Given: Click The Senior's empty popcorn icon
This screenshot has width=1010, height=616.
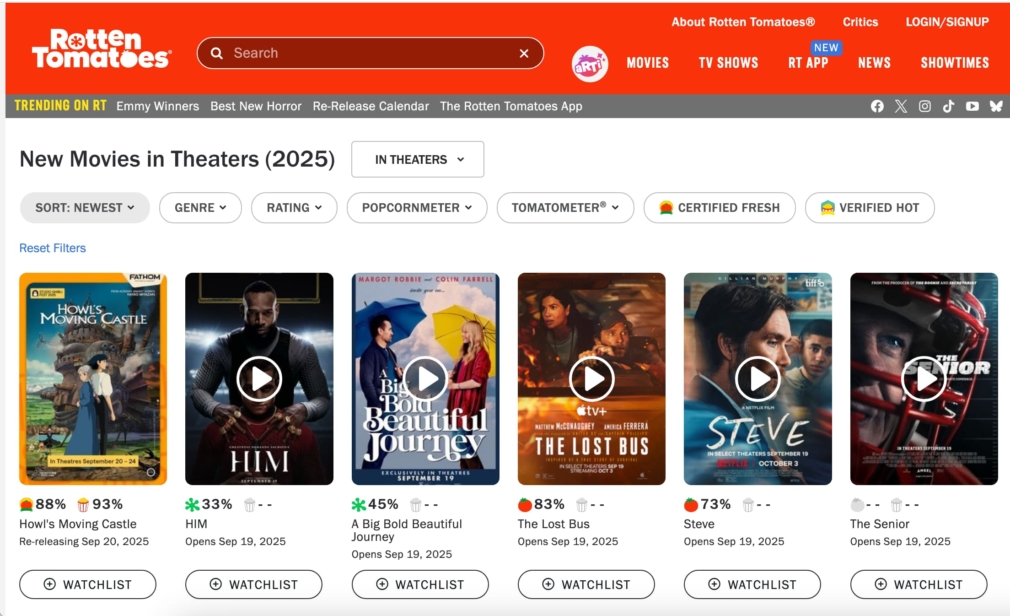Looking at the screenshot, I should [x=896, y=505].
